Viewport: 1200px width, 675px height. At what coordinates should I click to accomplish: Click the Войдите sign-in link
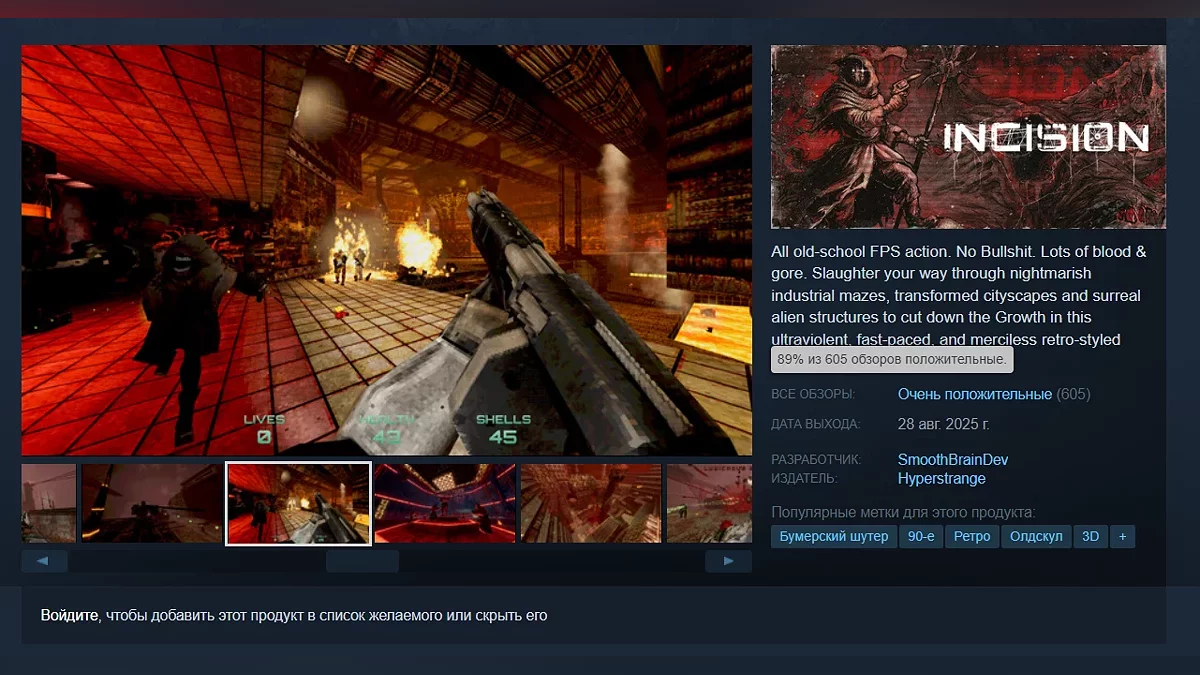(69, 616)
